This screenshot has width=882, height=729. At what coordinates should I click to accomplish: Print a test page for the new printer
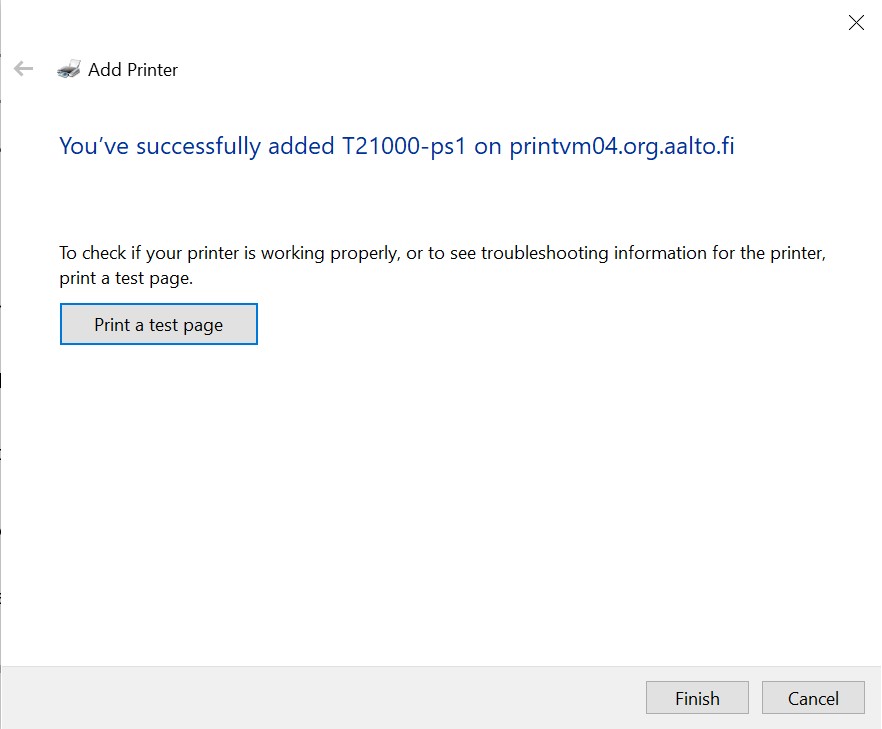point(159,324)
